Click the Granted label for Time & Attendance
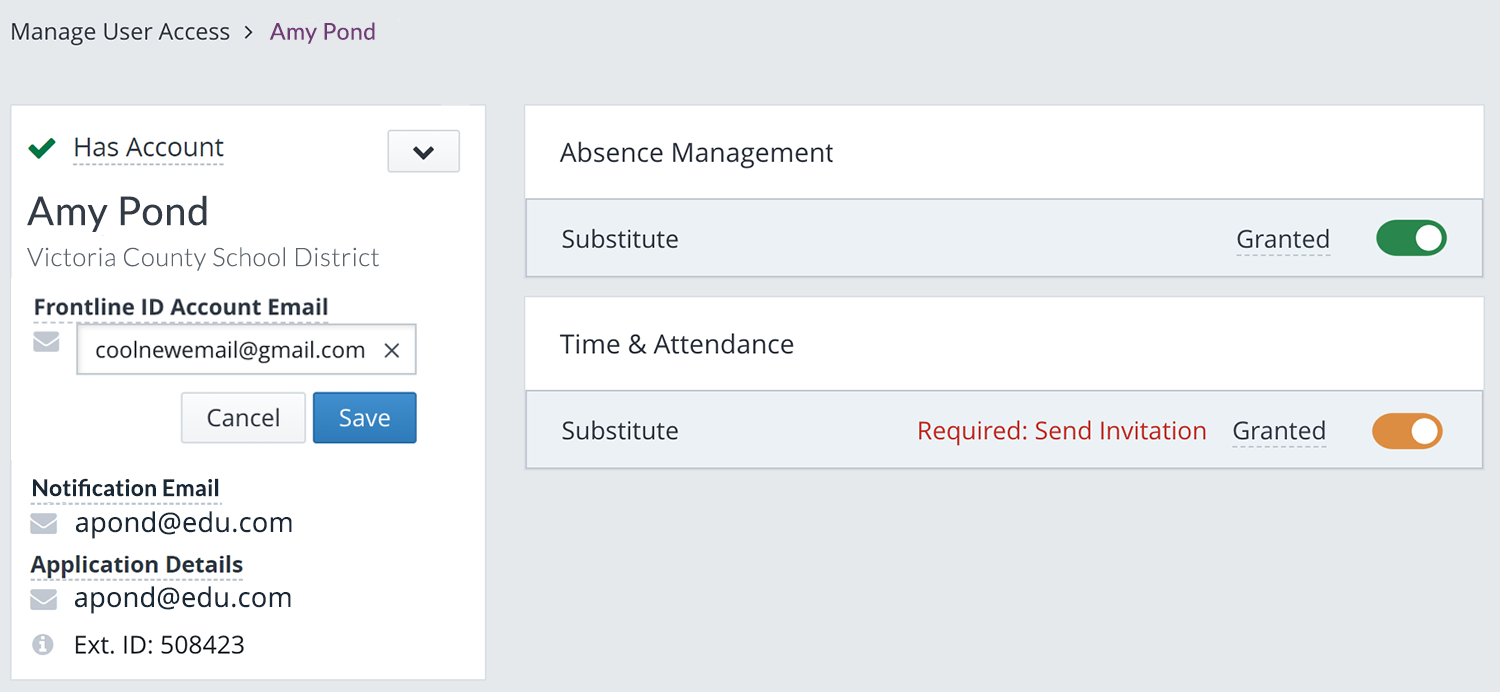The width and height of the screenshot is (1500, 692). click(x=1279, y=431)
